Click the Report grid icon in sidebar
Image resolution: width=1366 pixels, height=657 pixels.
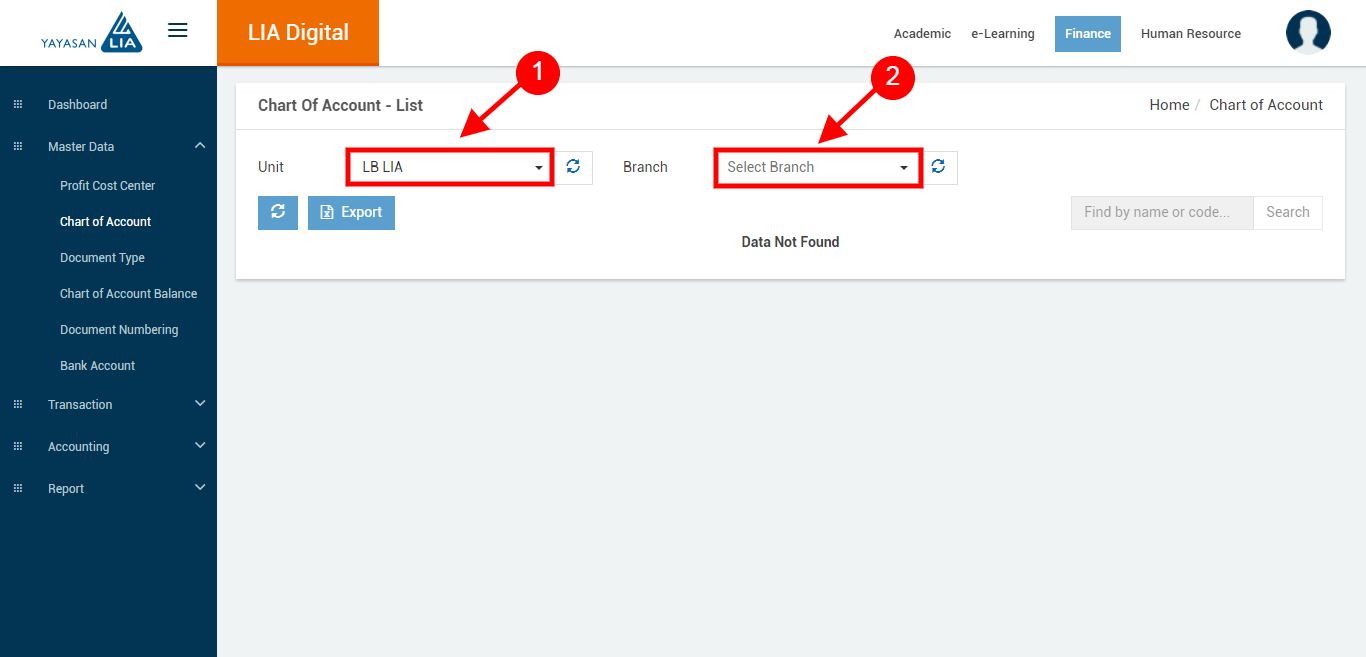coord(17,489)
